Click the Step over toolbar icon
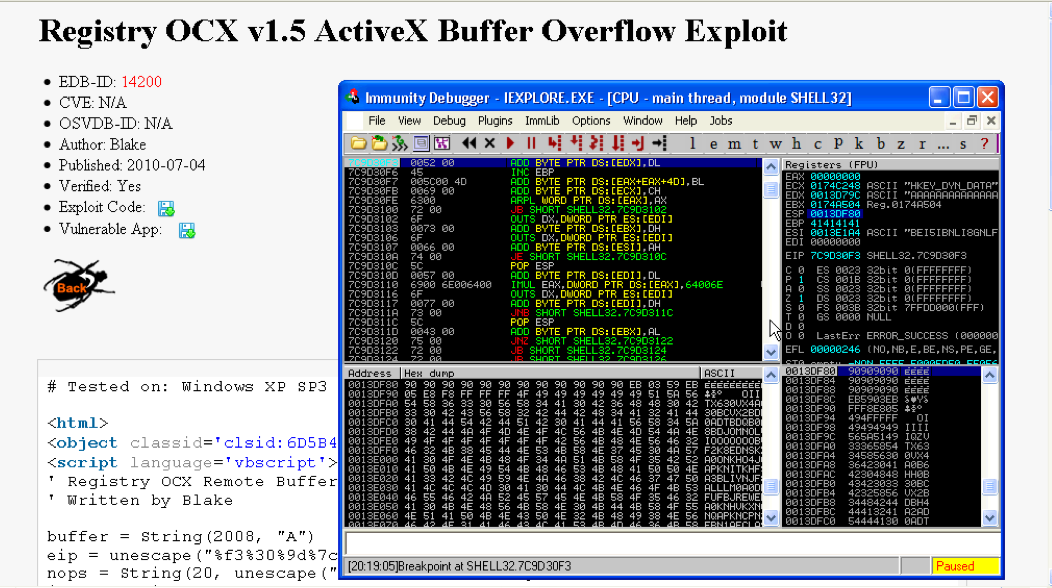Image resolution: width=1052 pixels, height=588 pixels. [576, 143]
